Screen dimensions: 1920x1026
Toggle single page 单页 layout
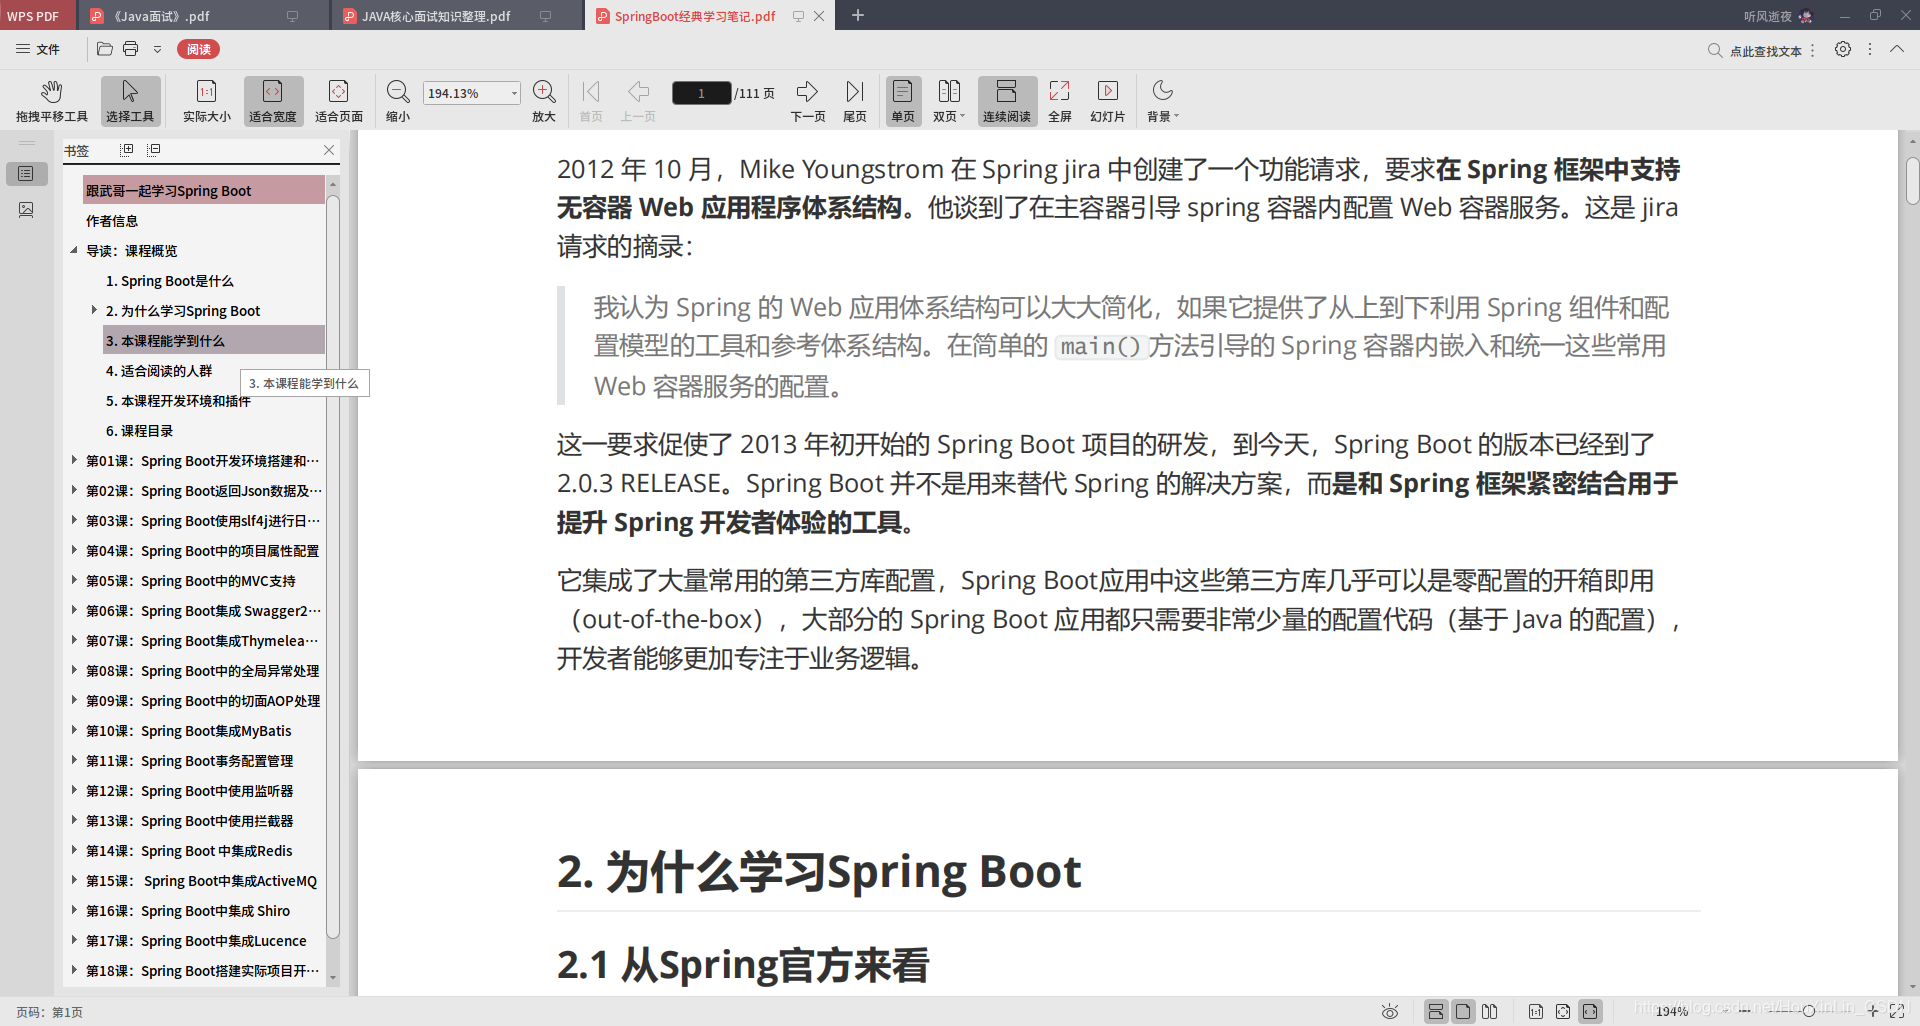click(903, 101)
